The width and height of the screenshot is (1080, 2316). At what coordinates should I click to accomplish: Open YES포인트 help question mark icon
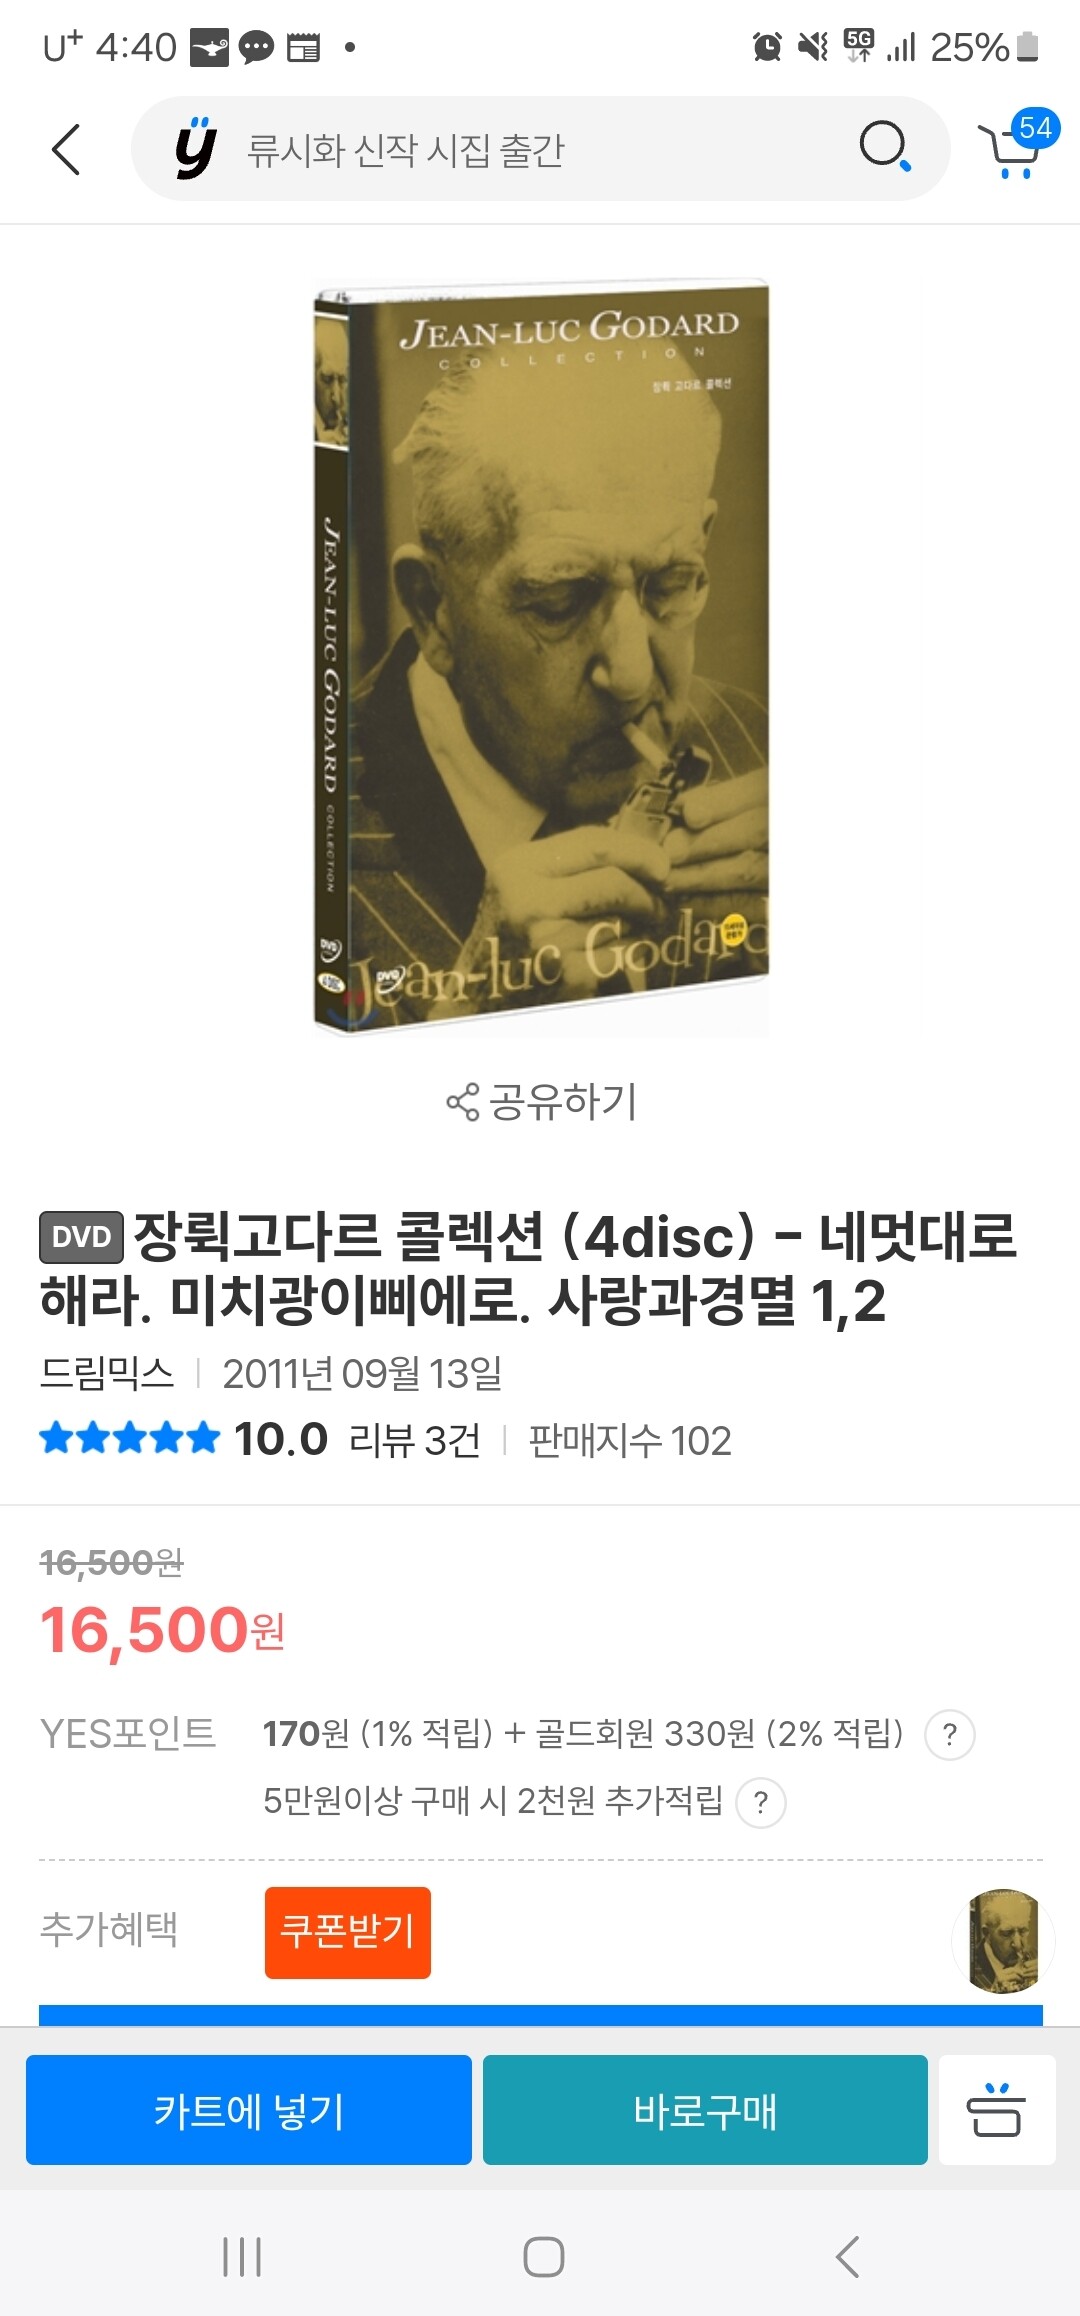pos(950,1735)
